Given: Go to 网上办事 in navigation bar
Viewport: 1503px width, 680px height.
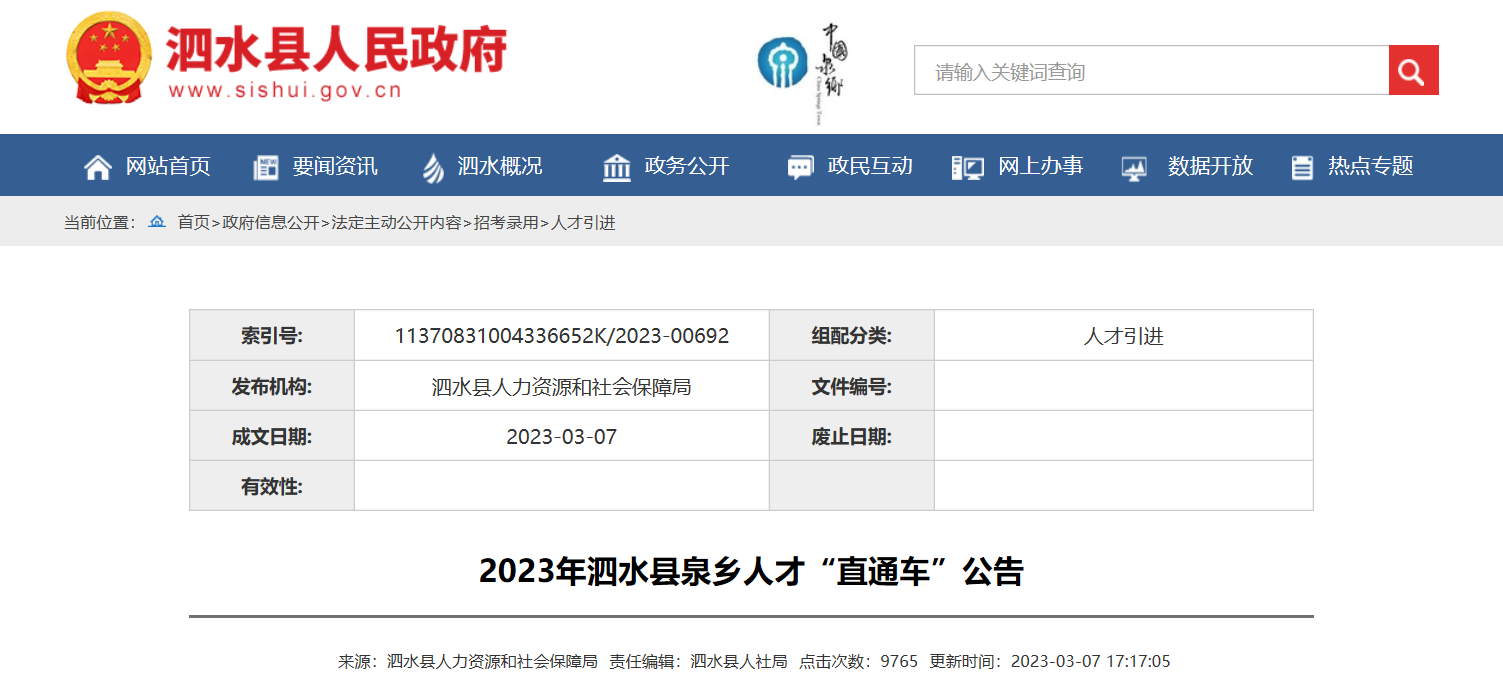Looking at the screenshot, I should pyautogui.click(x=1040, y=166).
